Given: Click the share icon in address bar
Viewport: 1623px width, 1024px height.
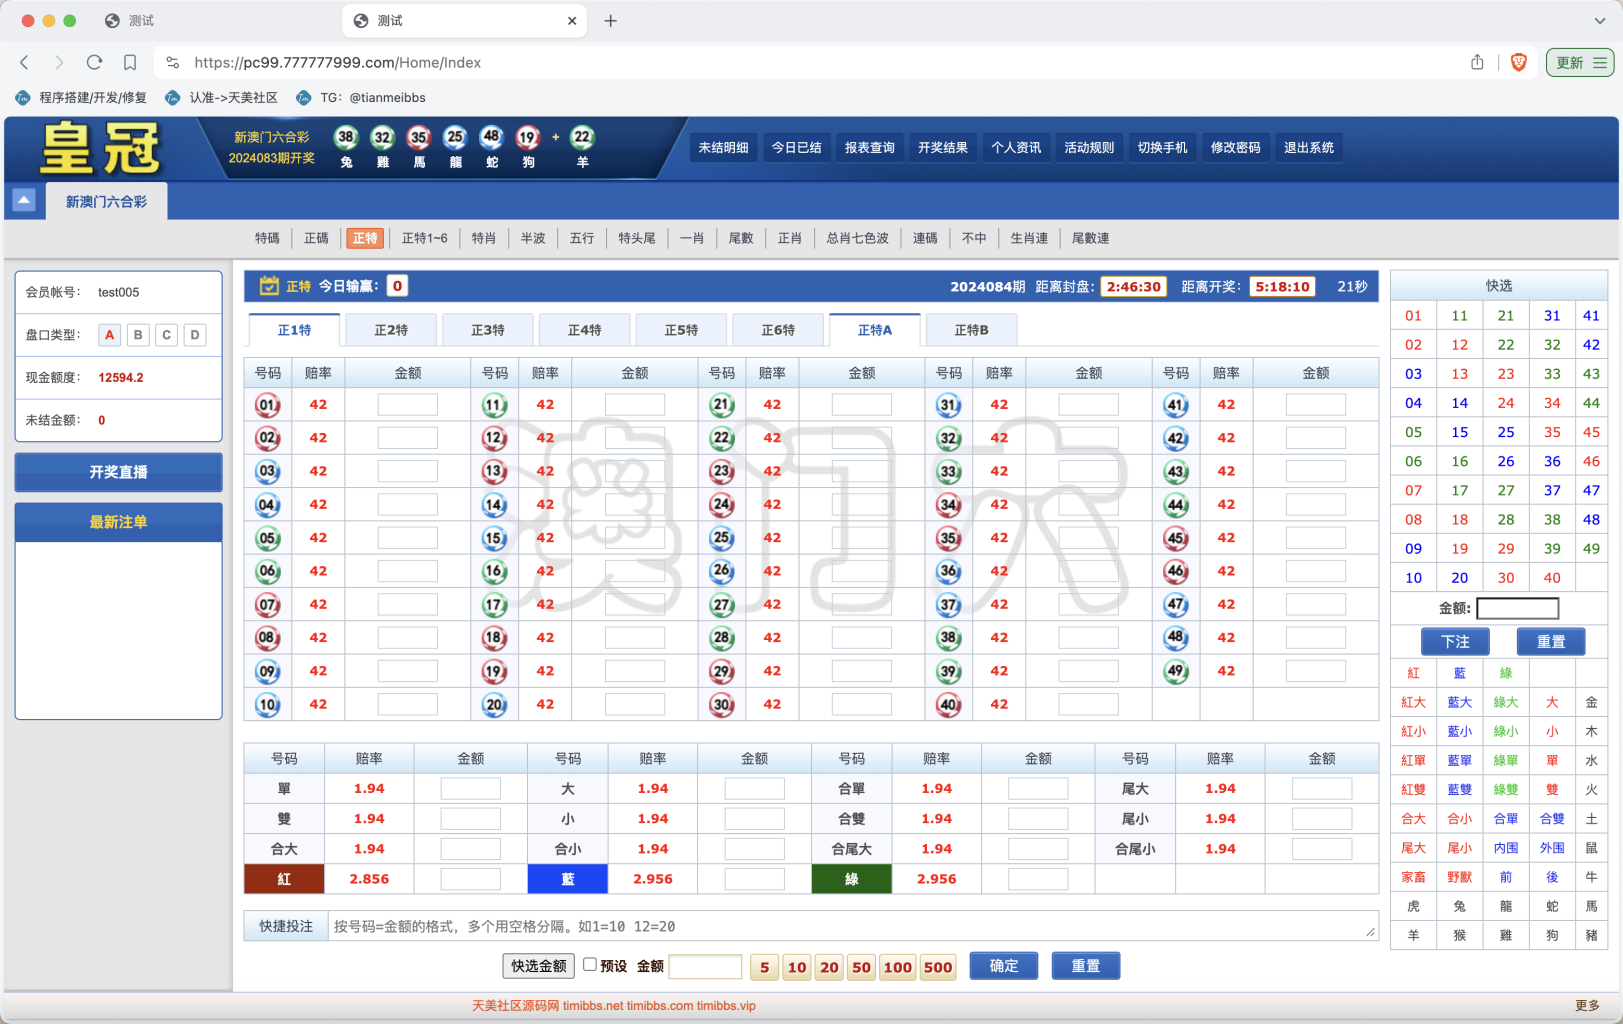Looking at the screenshot, I should pyautogui.click(x=1477, y=62).
